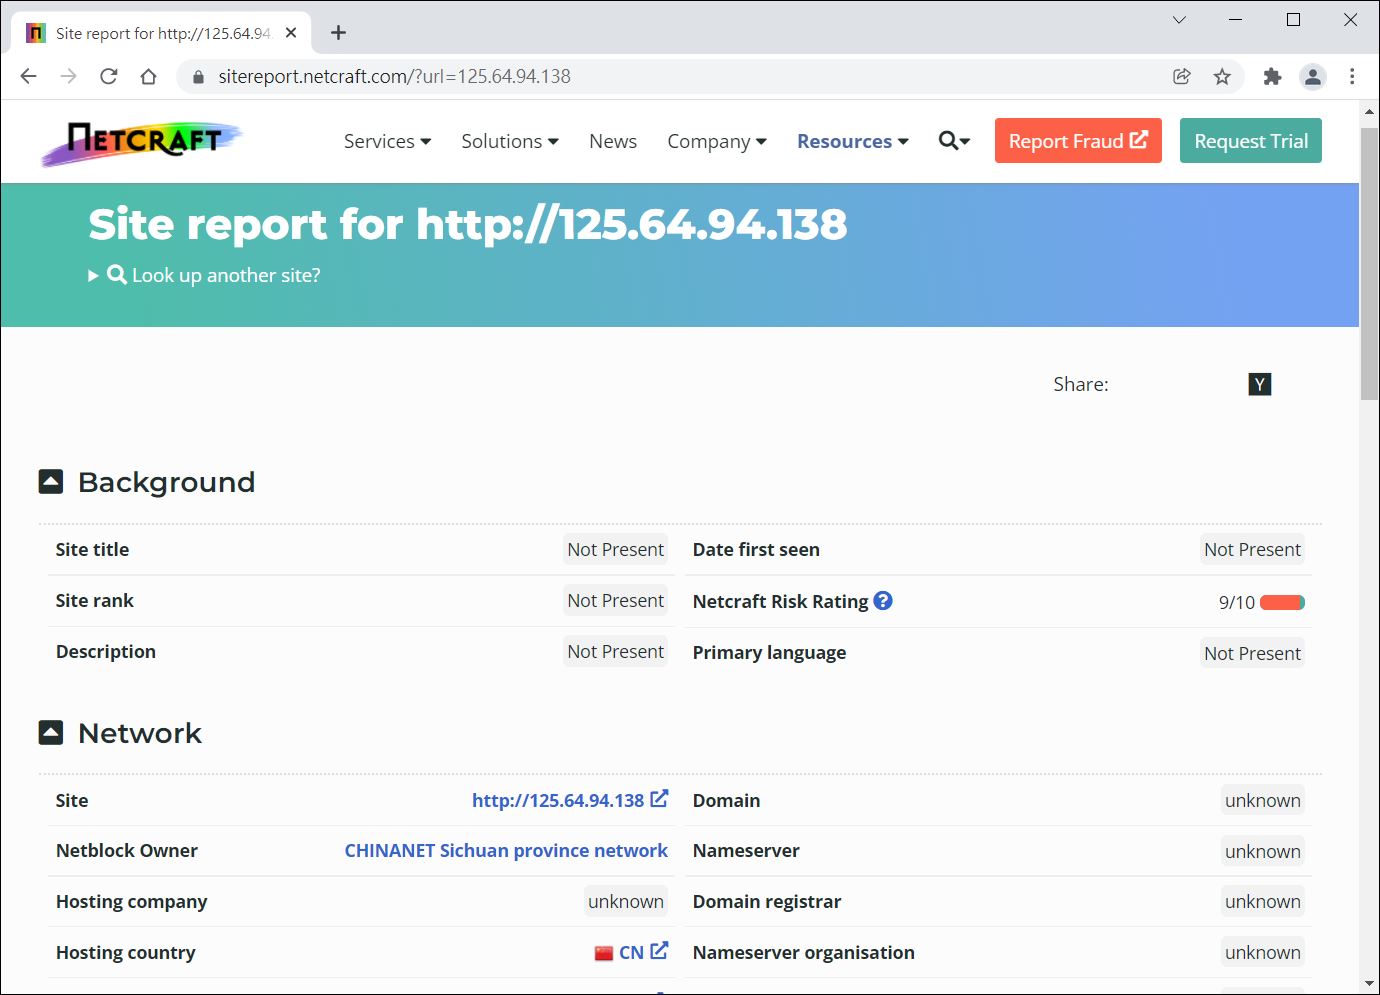This screenshot has height=995, width=1380.
Task: Open the Company dropdown menu
Action: click(x=717, y=141)
